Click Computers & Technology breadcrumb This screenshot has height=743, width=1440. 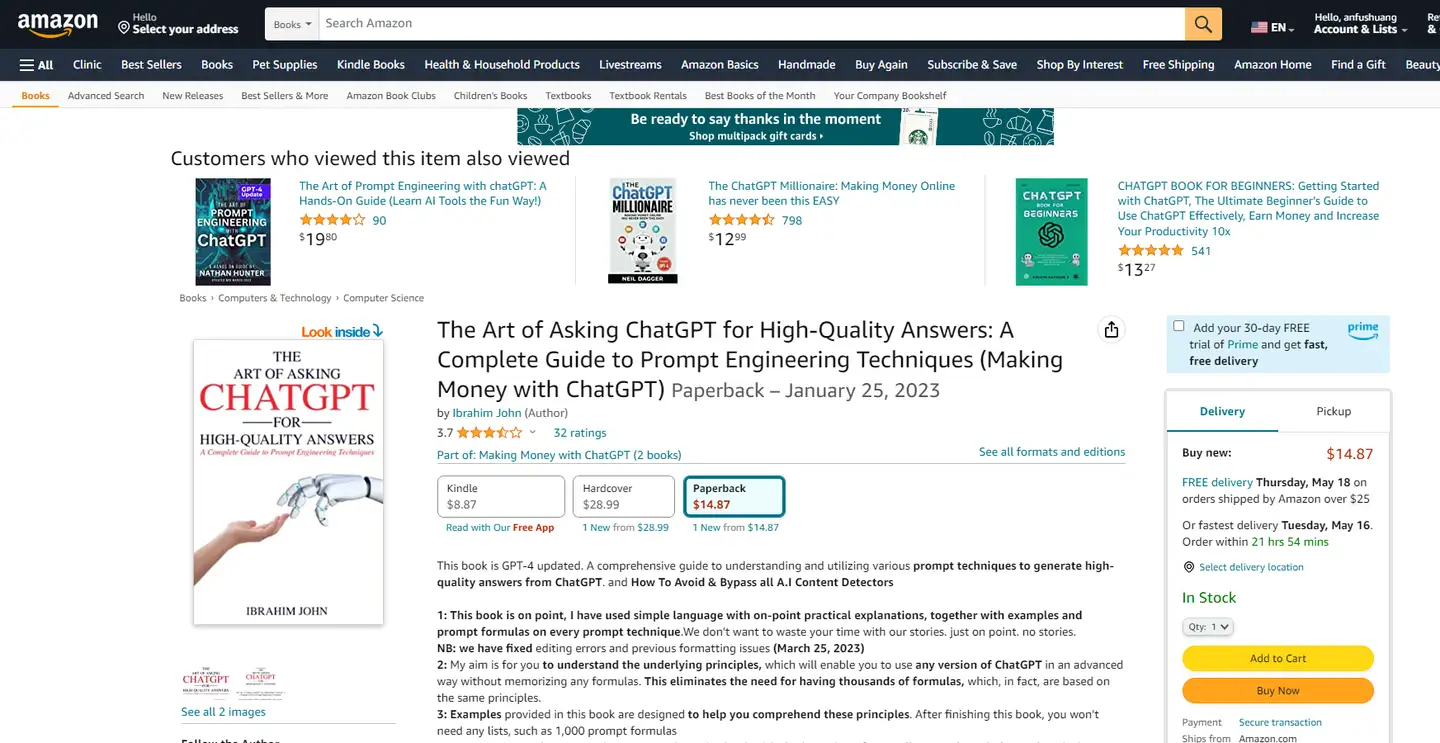[275, 298]
